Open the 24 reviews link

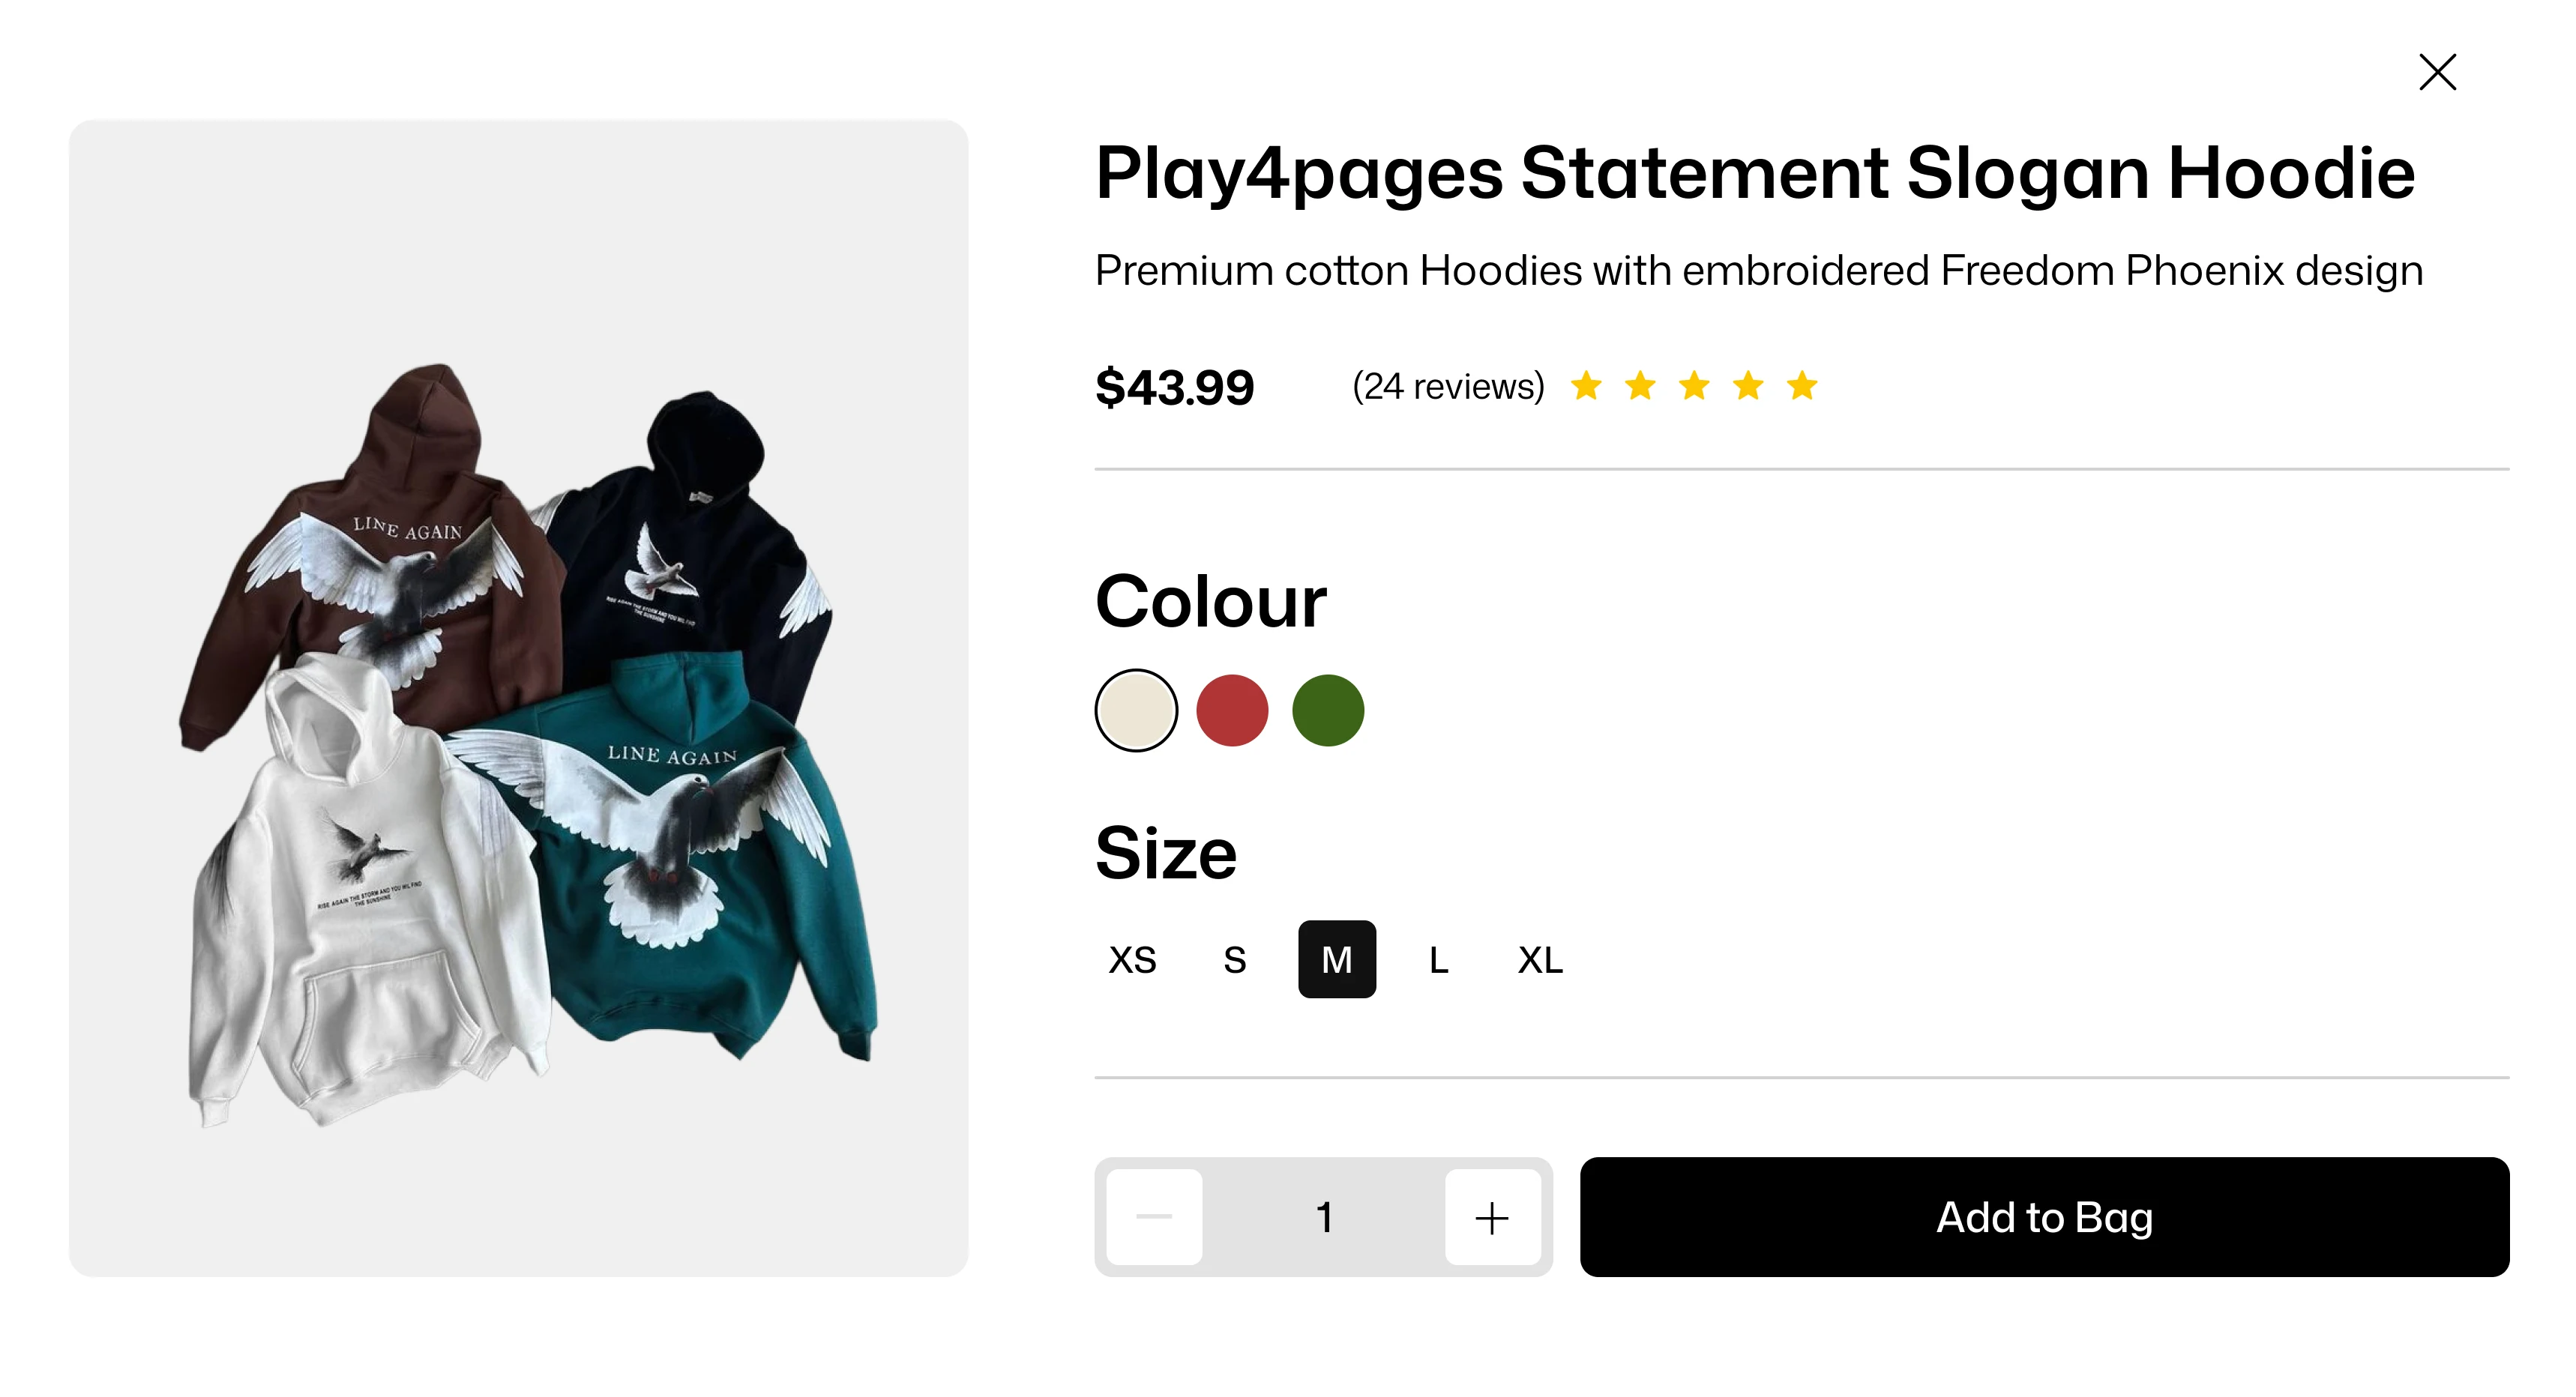[1448, 386]
